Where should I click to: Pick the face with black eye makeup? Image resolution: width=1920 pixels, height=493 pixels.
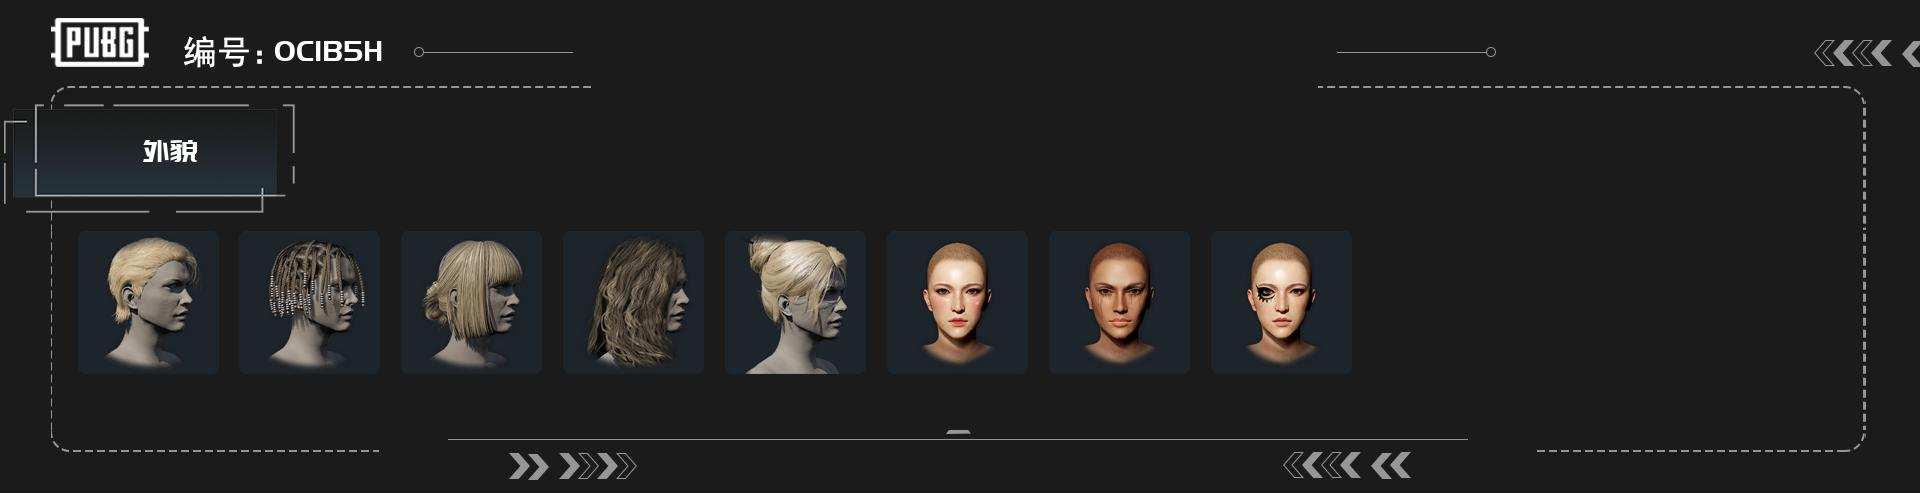1282,302
